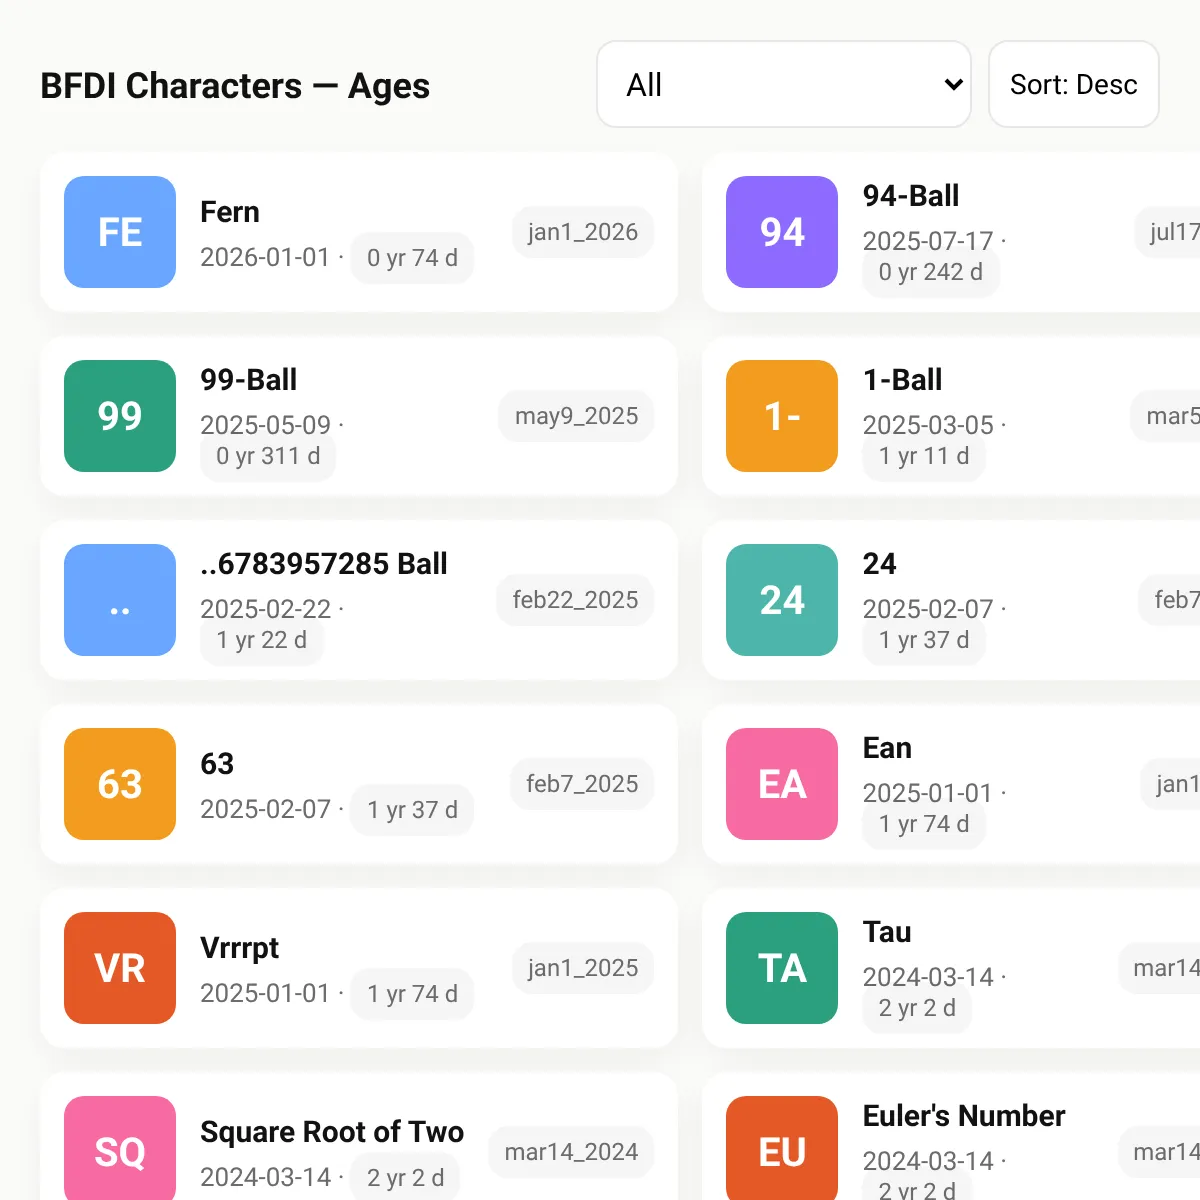Click the orange 63 avatar tile

(120, 784)
